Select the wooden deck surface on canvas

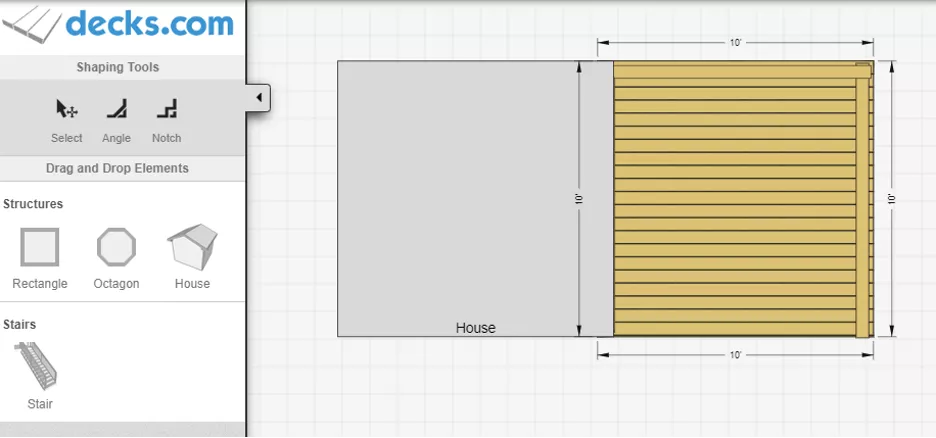(743, 199)
